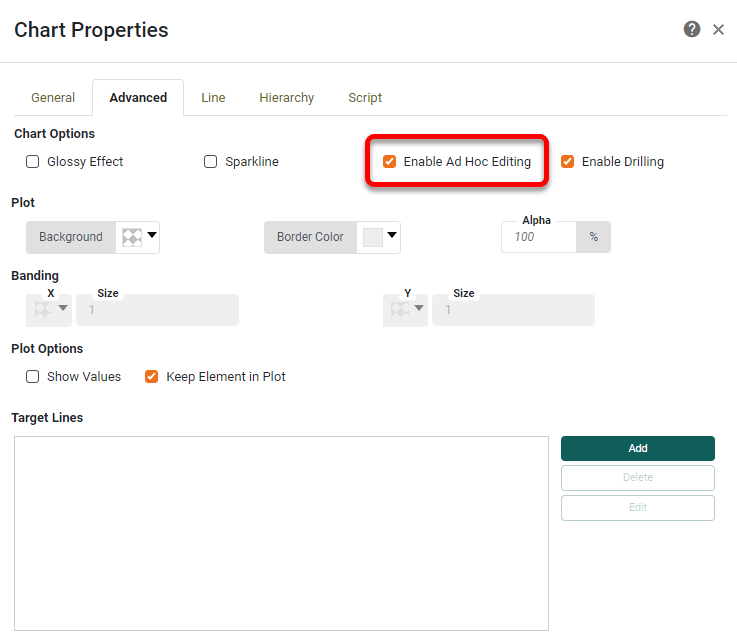Open the plot Background pattern dropdown
Screen dimensions: 737x640
click(152, 237)
